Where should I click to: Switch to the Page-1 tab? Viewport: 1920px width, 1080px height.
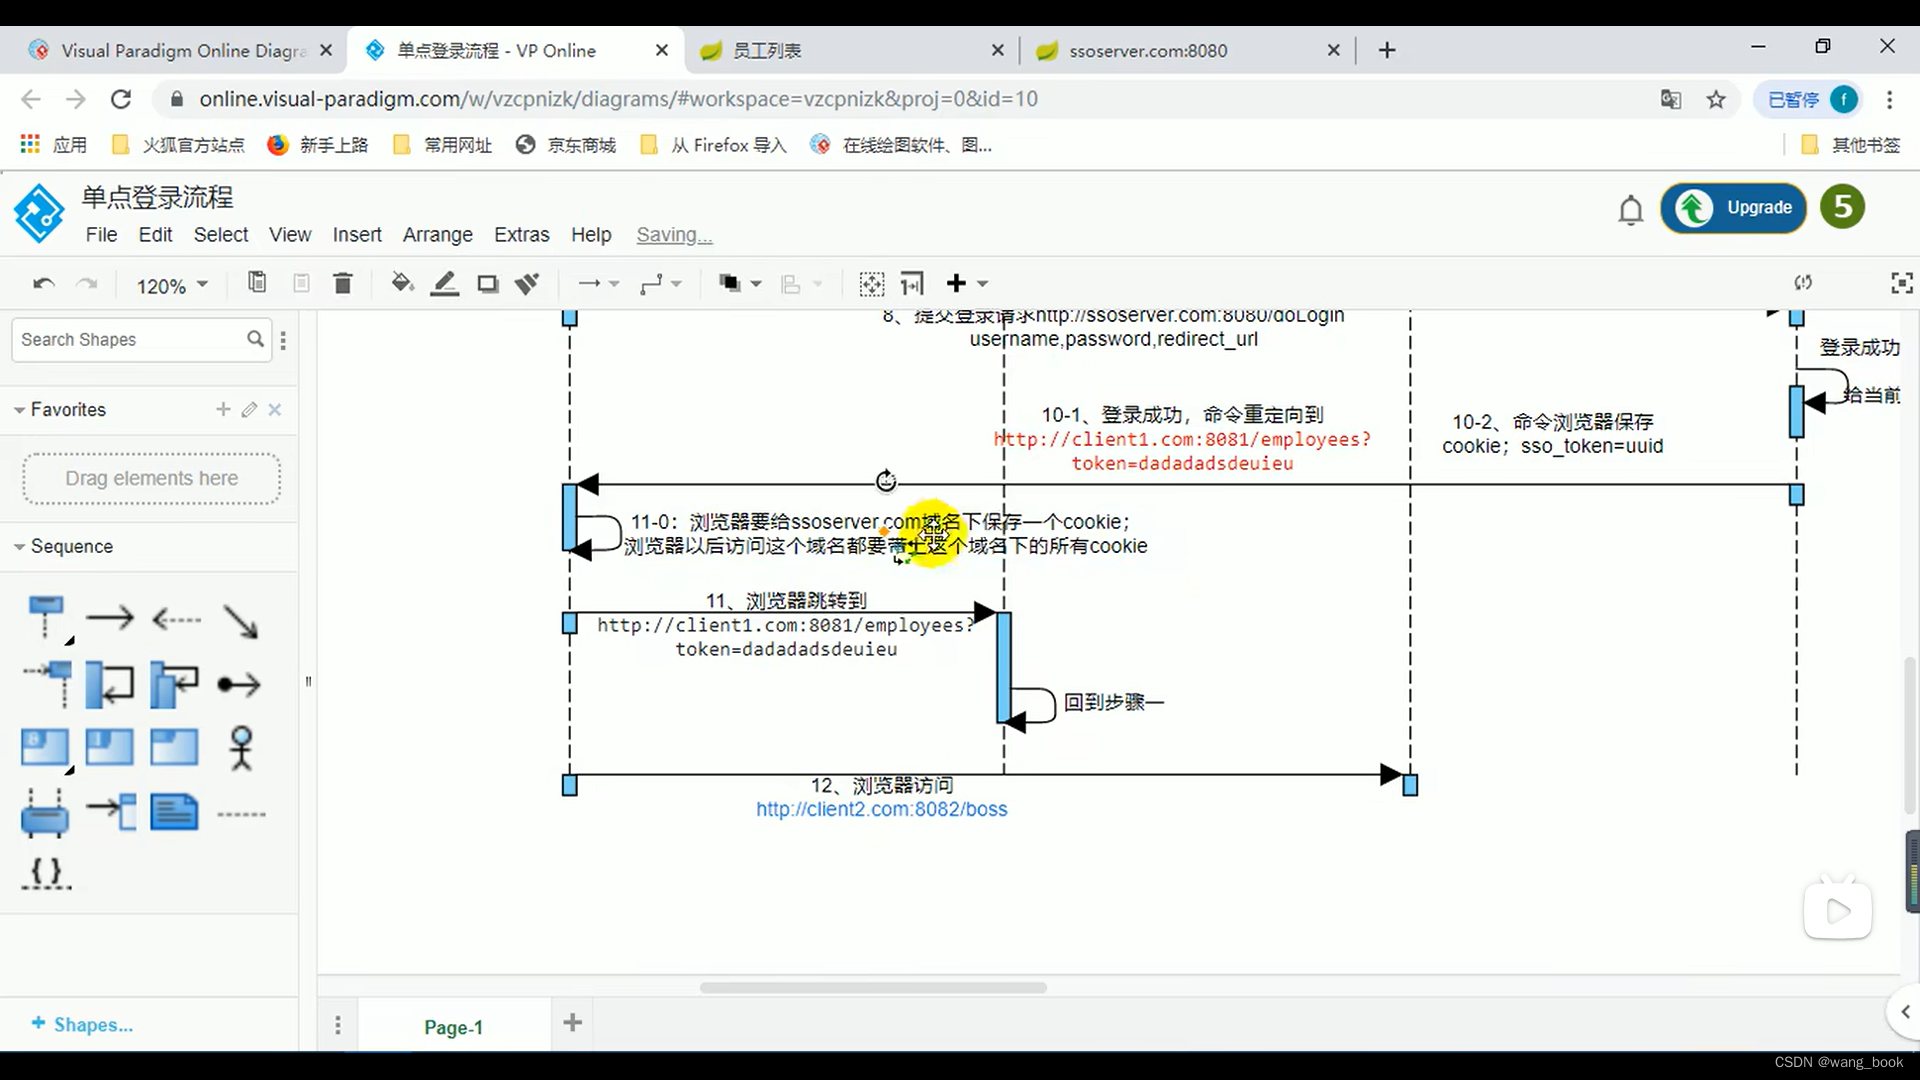453,1027
